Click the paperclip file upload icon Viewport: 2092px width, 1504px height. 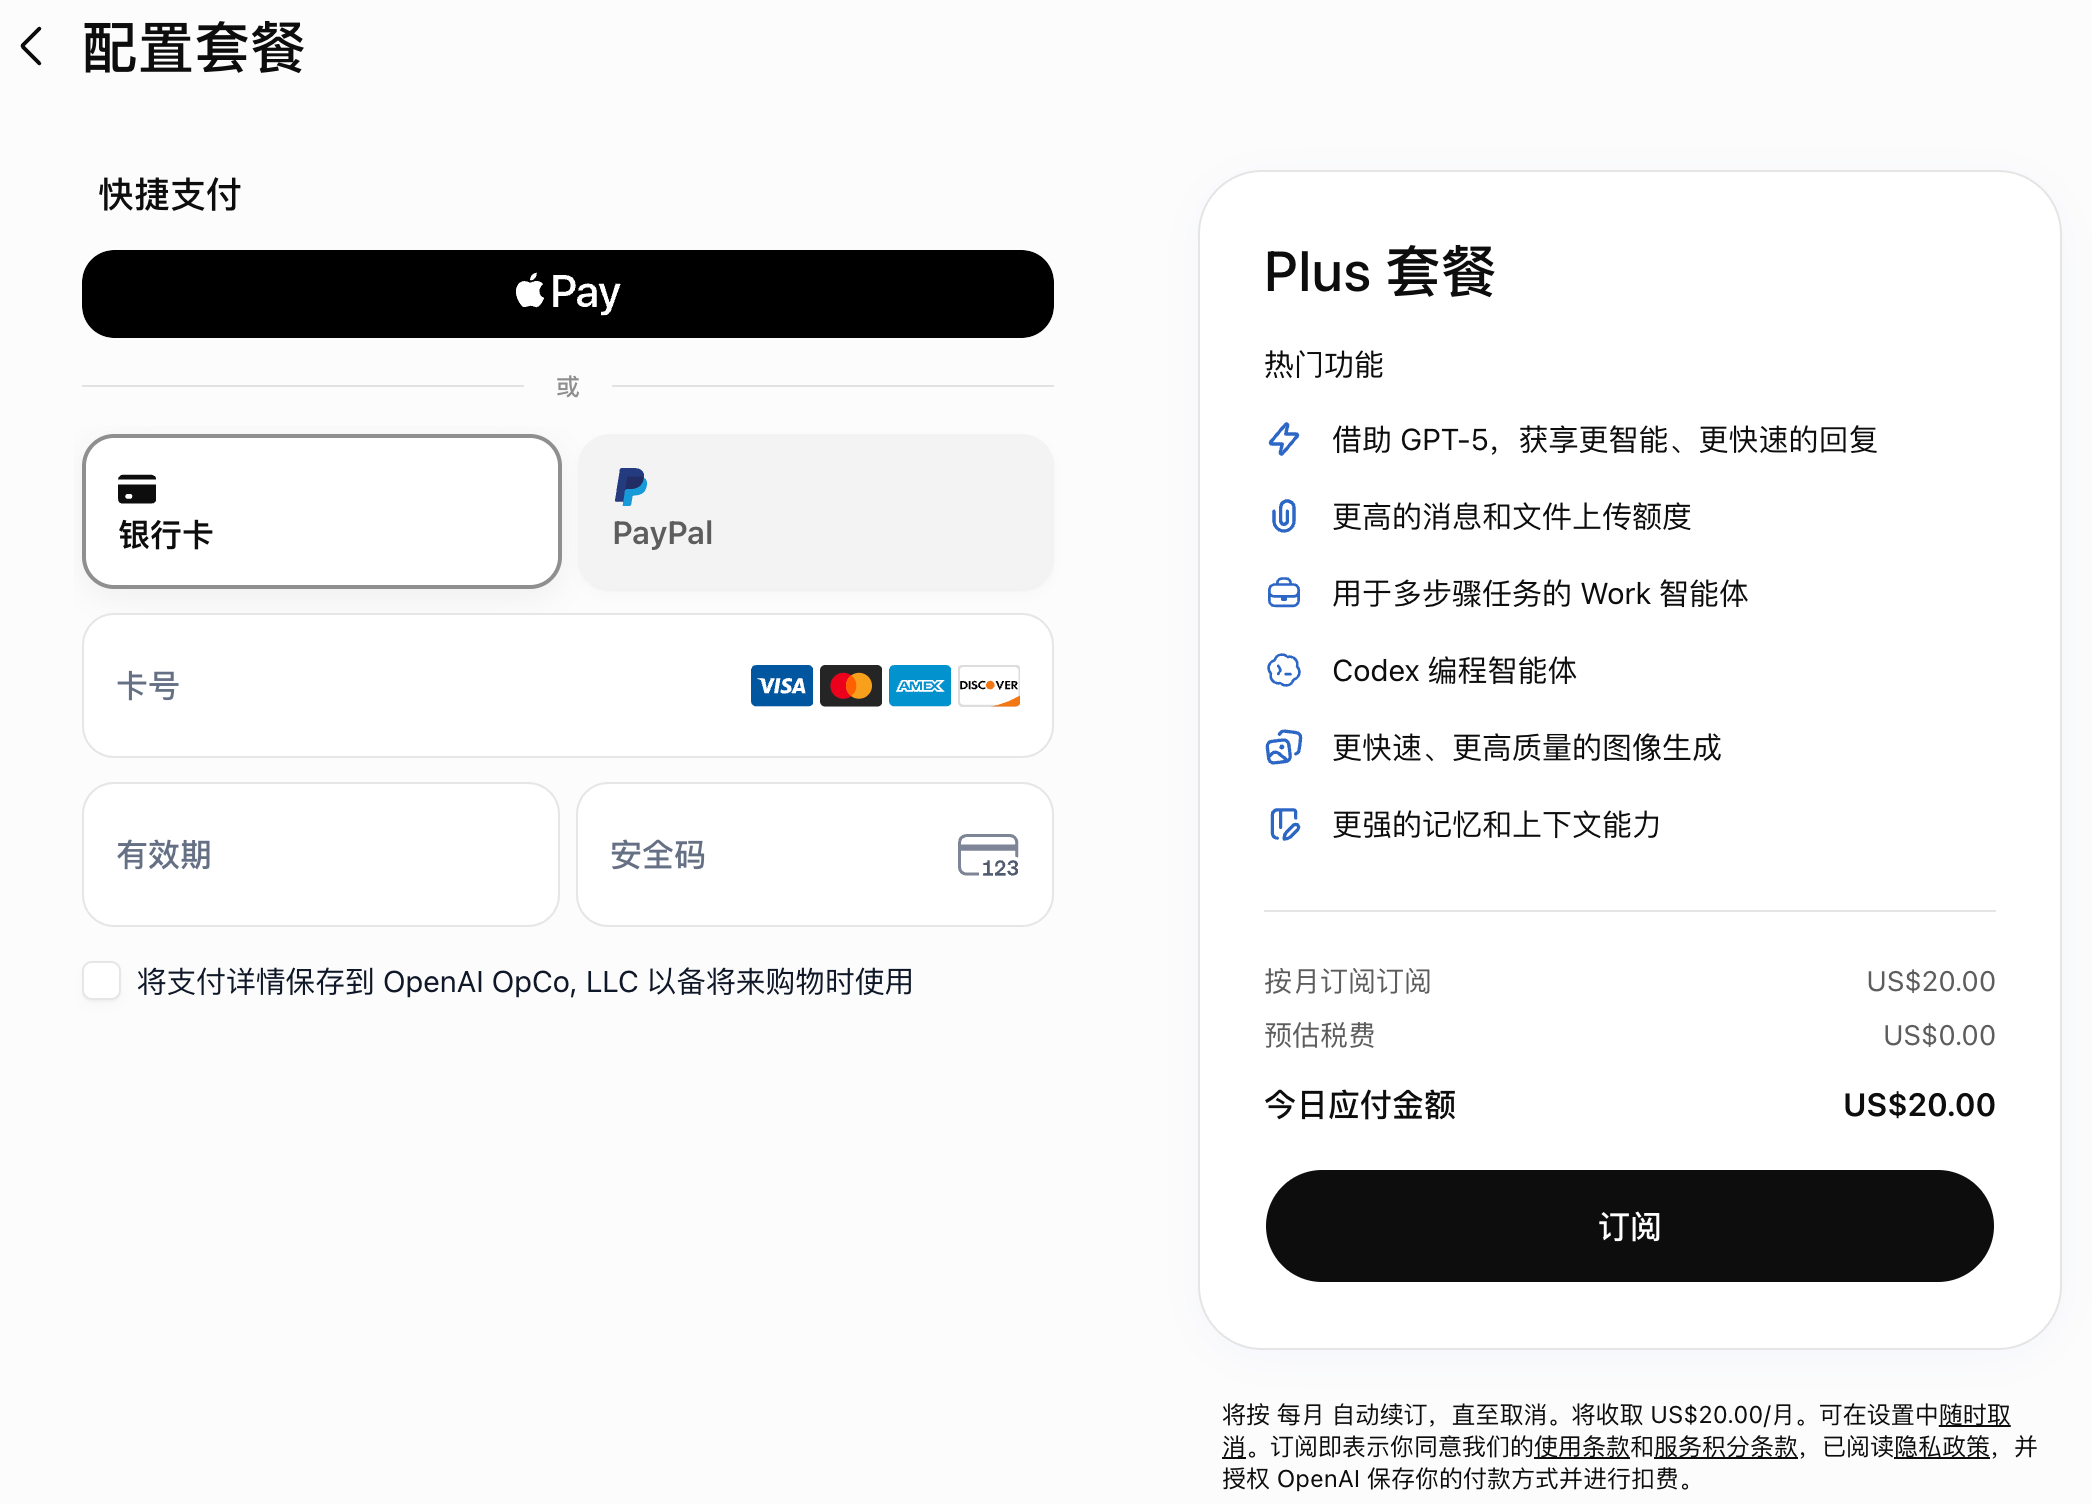1284,516
